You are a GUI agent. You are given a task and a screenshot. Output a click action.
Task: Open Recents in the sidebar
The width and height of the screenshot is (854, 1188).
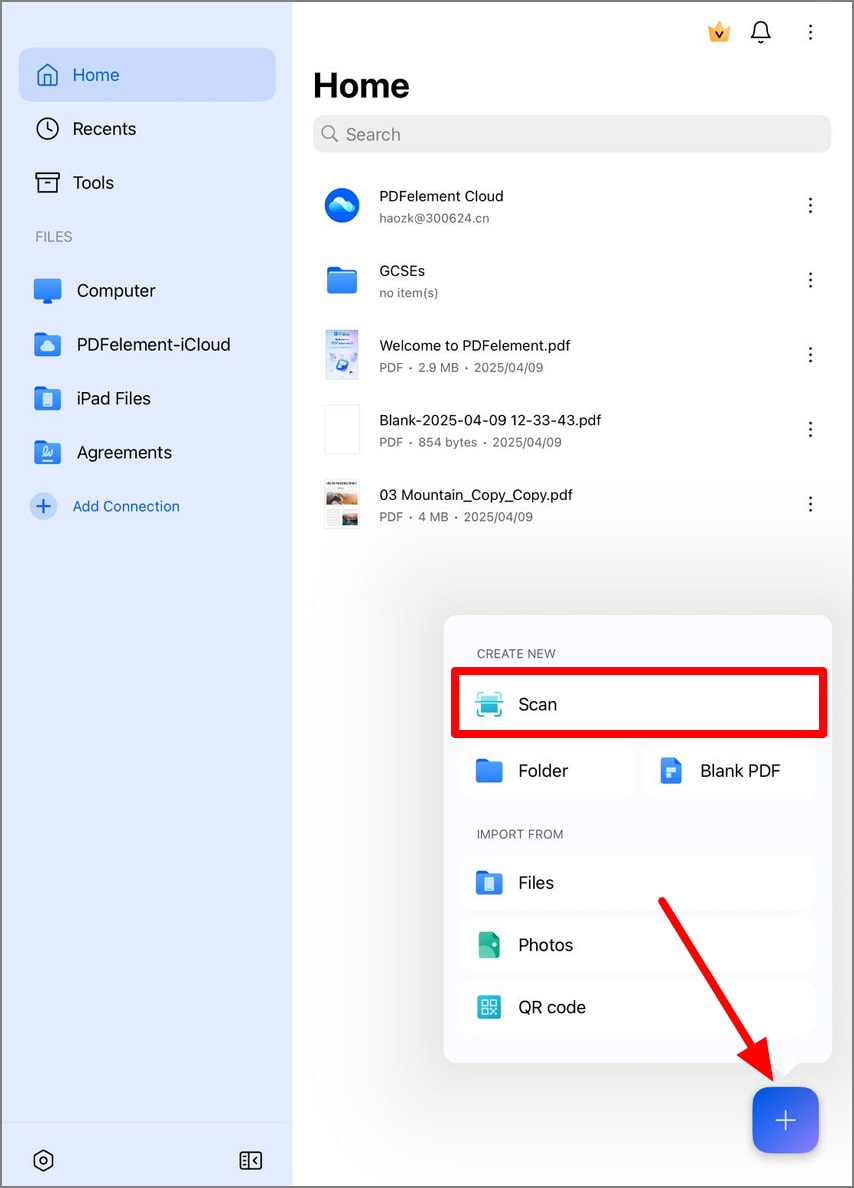[x=147, y=129]
